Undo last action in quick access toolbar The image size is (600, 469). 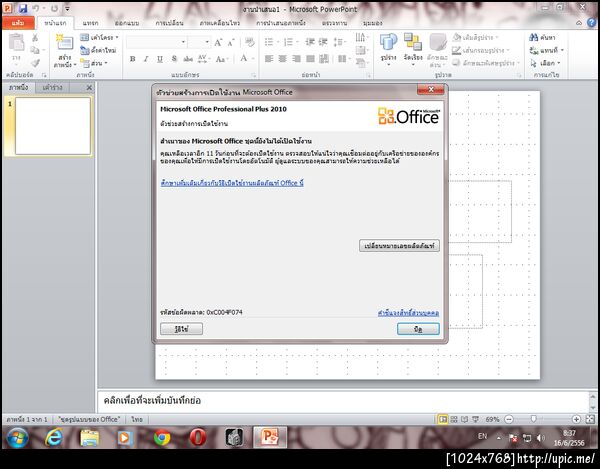[x=35, y=8]
